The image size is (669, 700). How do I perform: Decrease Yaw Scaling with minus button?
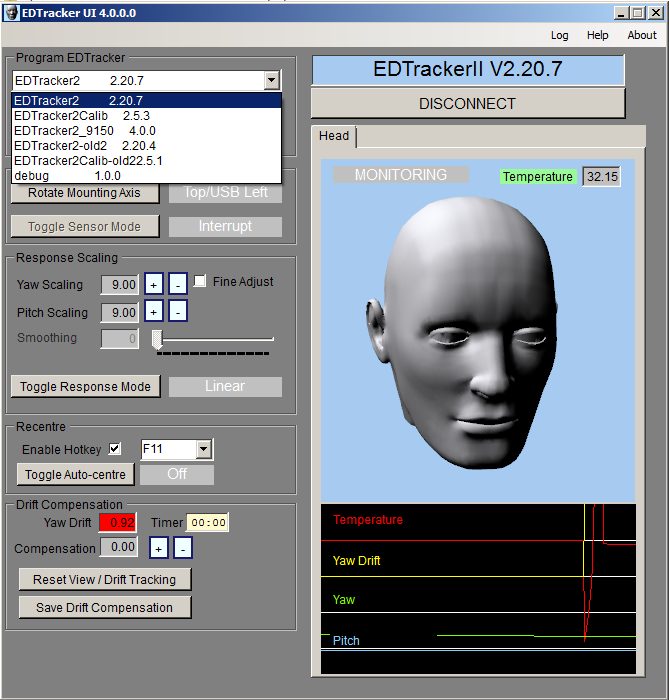click(178, 284)
